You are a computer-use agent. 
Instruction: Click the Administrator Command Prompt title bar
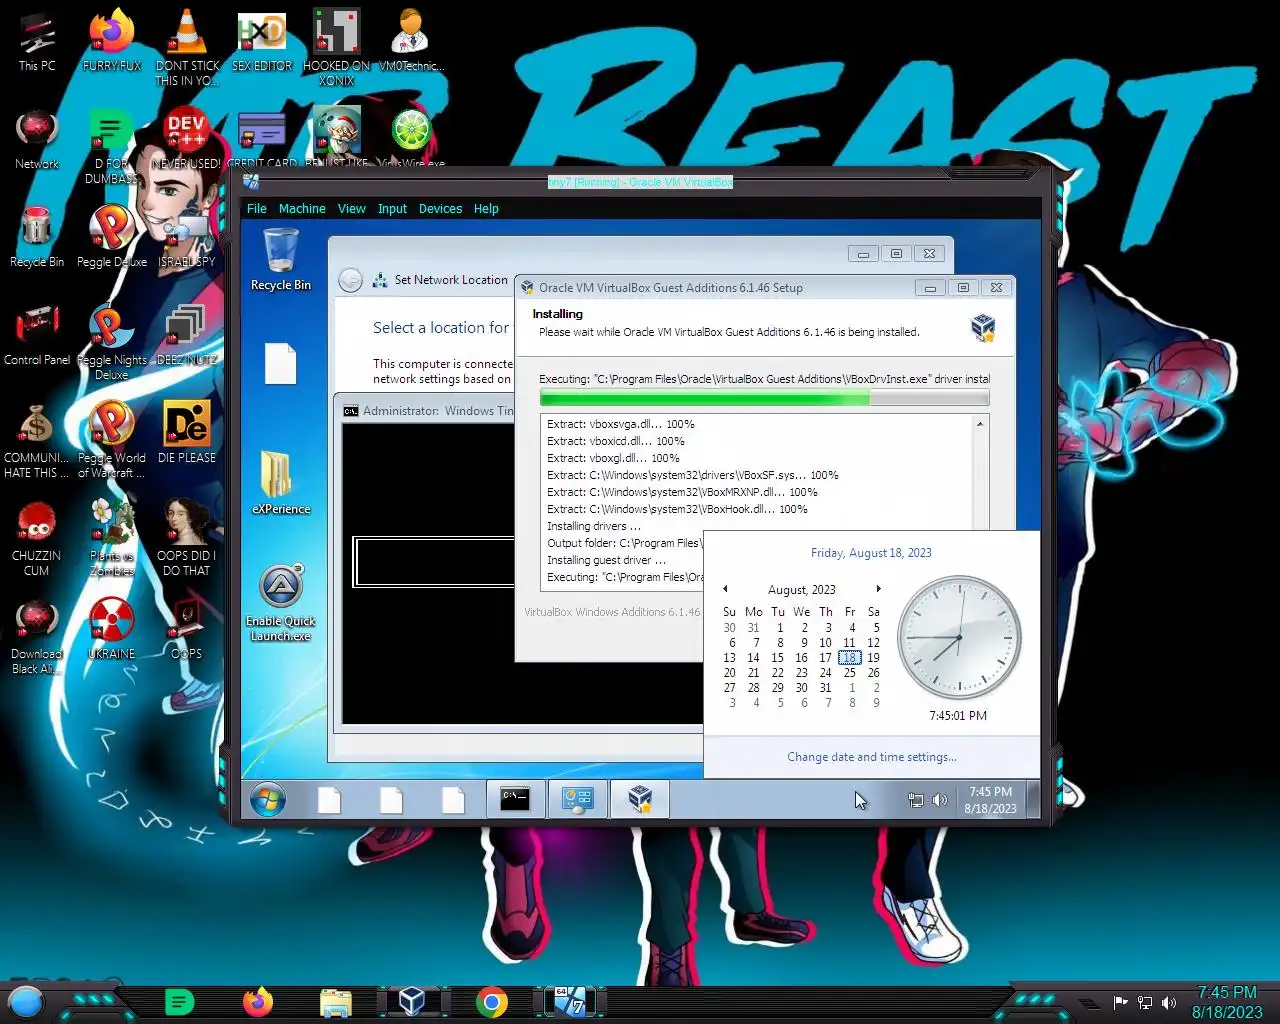428,411
